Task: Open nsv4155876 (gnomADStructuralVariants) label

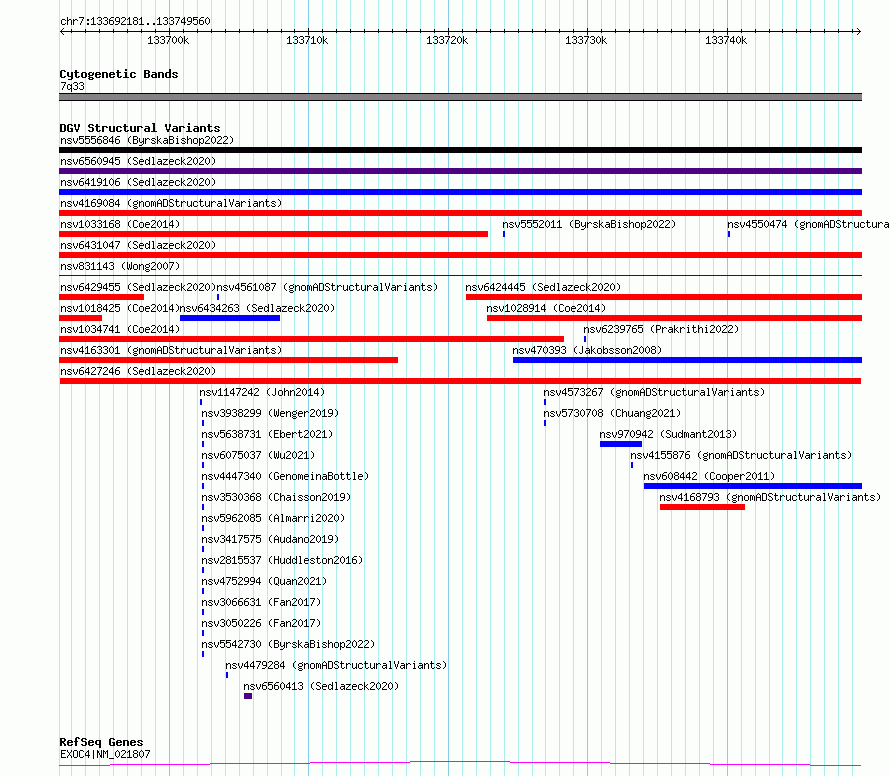Action: [741, 455]
